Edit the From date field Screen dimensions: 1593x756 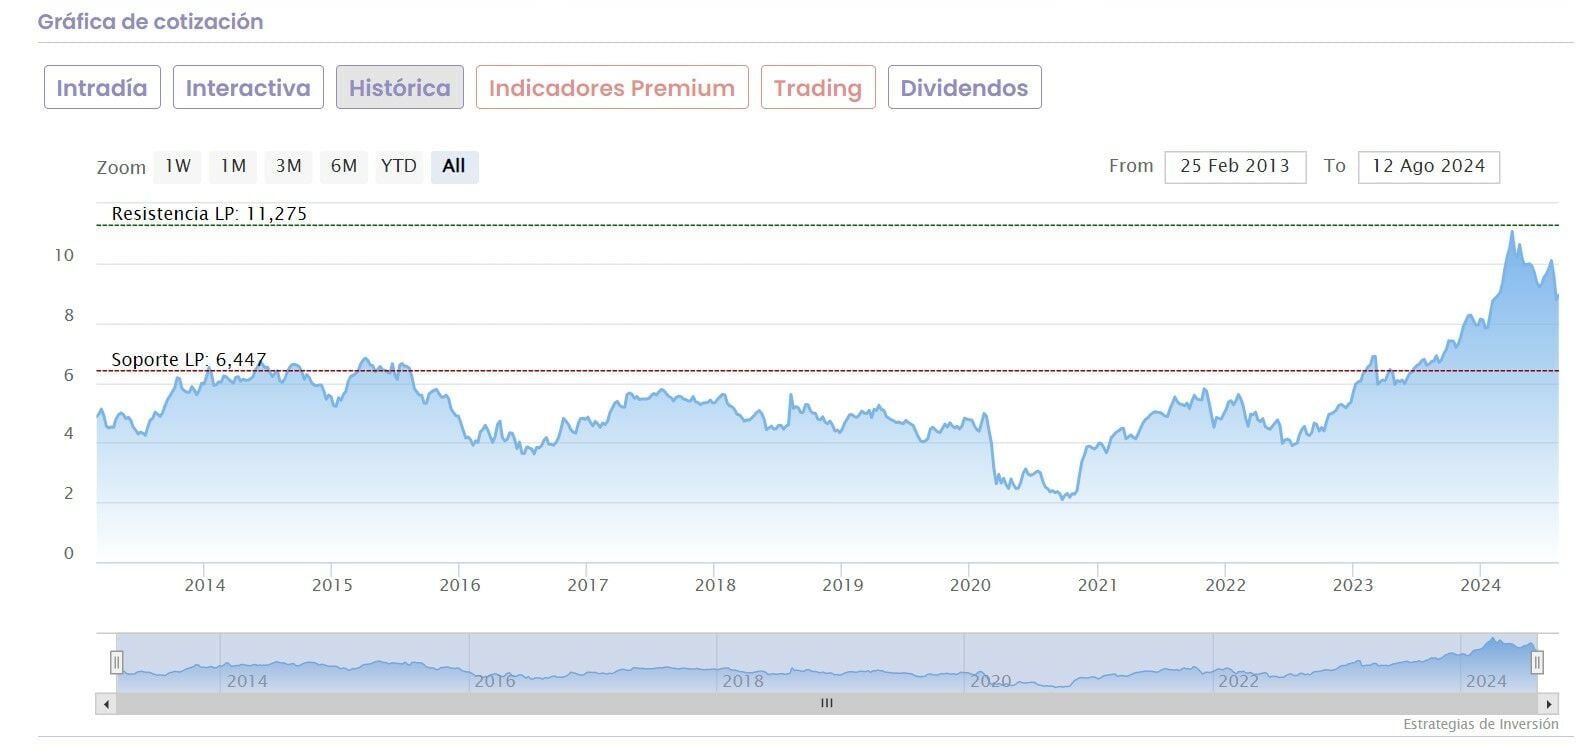click(1235, 166)
